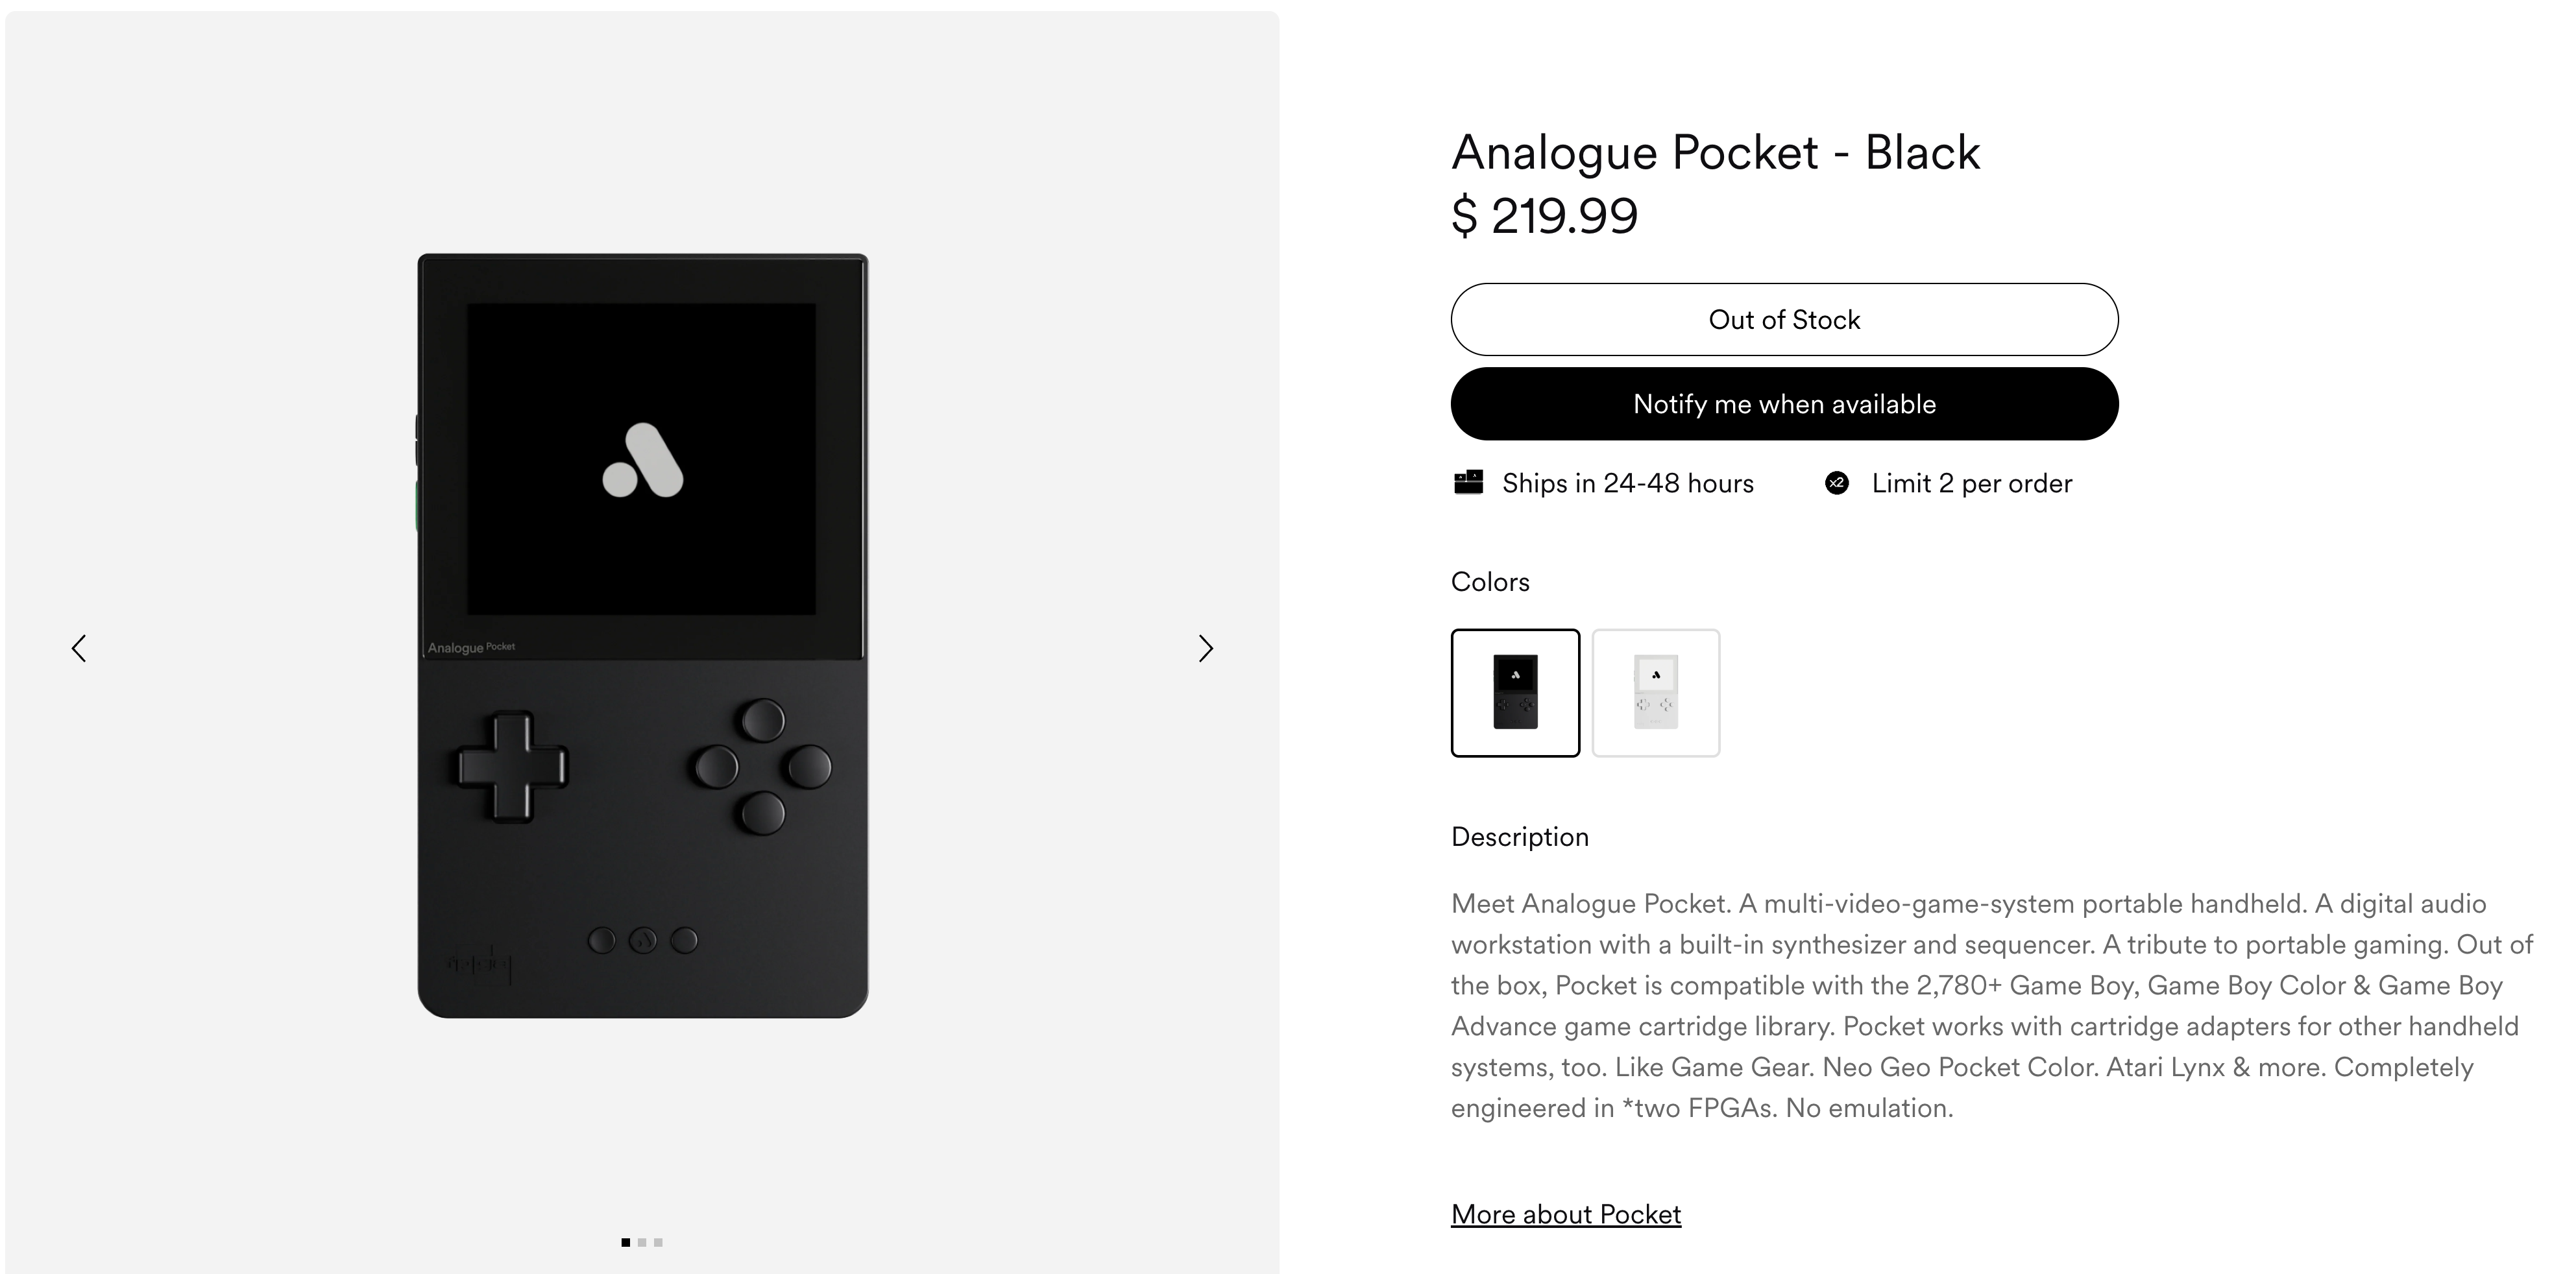The width and height of the screenshot is (2576, 1274).
Task: Select the first carousel indicator dot
Action: coord(626,1242)
